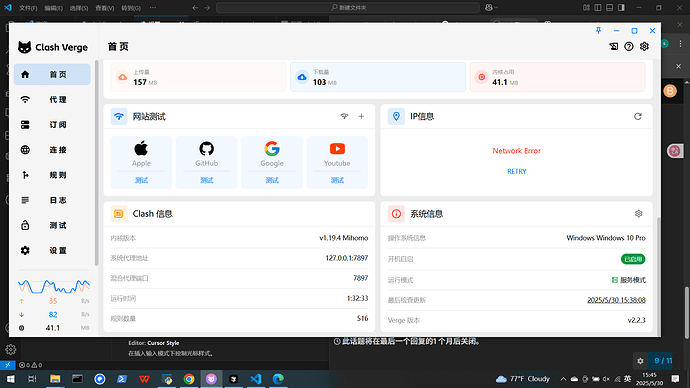The width and height of the screenshot is (690, 388).
Task: Open 系统信息 card settings gear
Action: coord(639,214)
